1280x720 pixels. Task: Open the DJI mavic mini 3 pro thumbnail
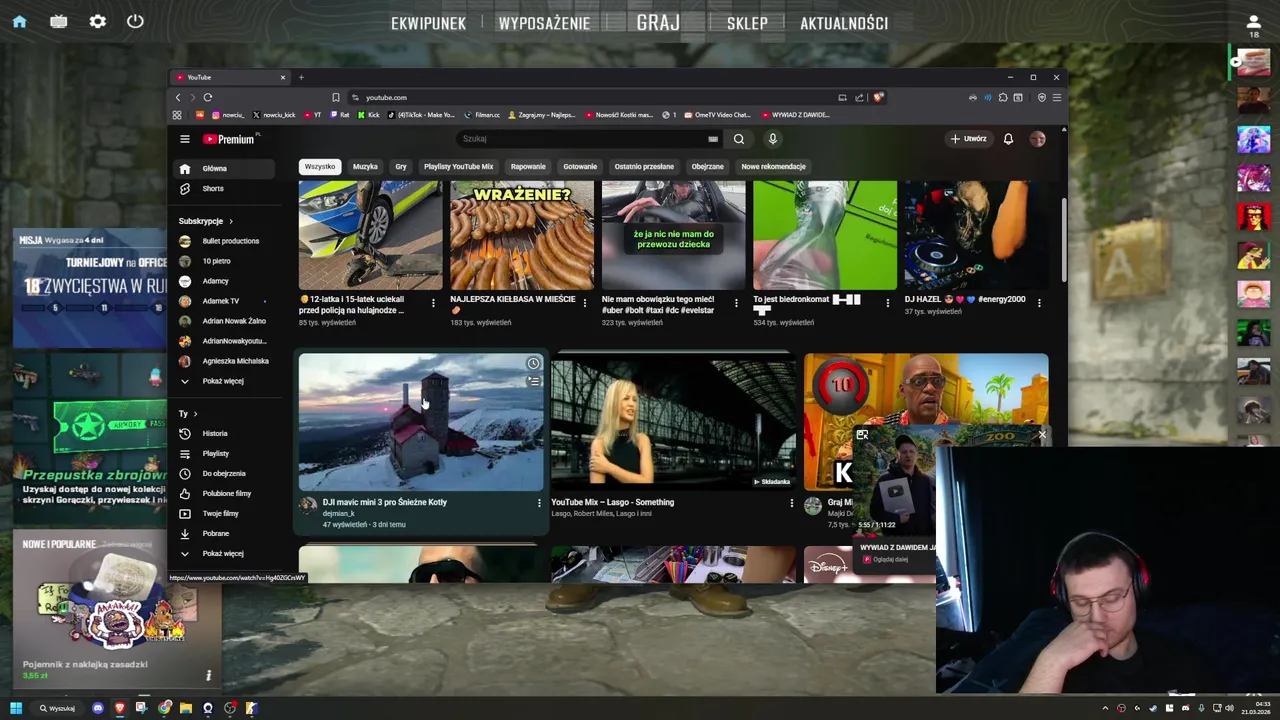421,422
